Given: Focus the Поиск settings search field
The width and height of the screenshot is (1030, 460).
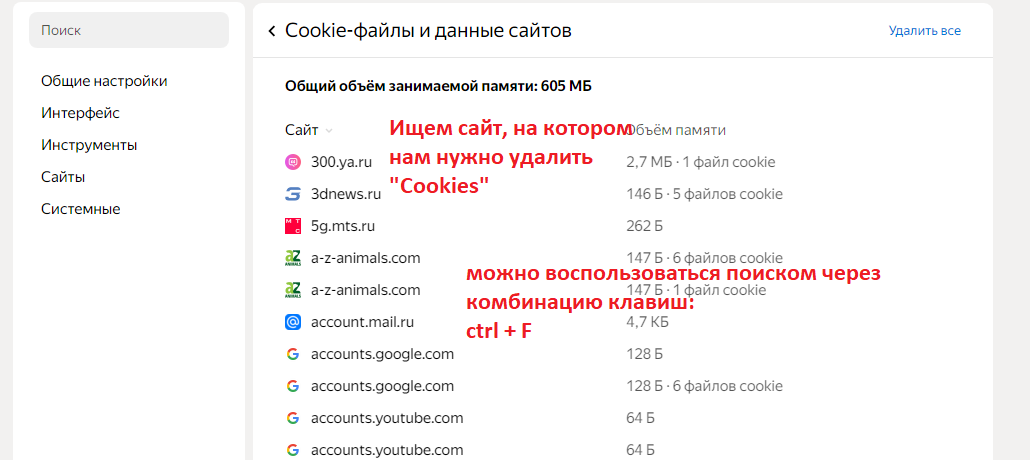Looking at the screenshot, I should coord(129,30).
